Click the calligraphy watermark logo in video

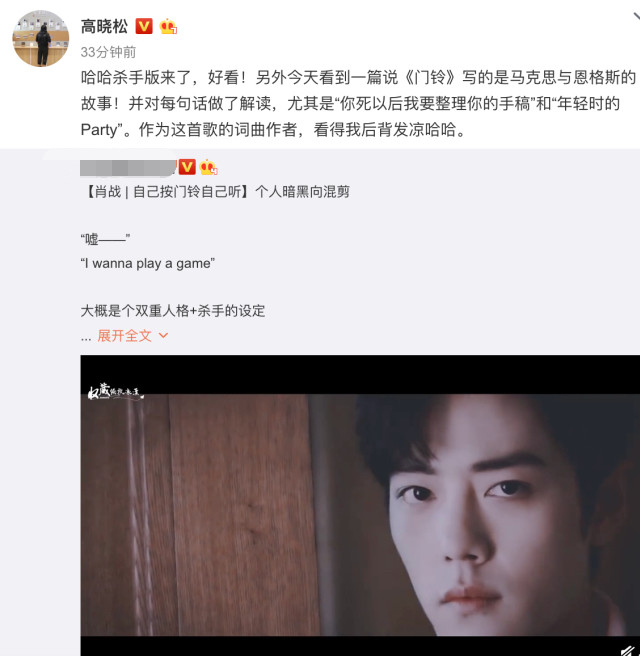[x=116, y=392]
